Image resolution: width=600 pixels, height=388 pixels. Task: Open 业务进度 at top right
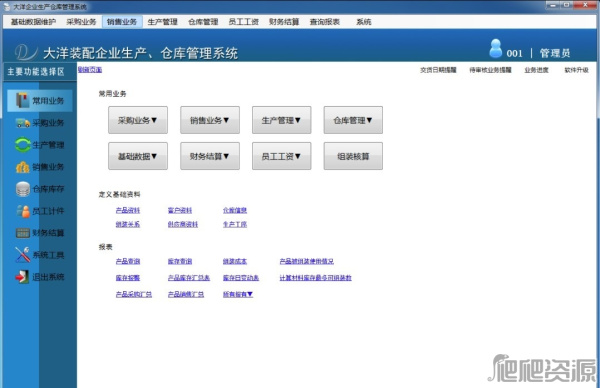536,70
